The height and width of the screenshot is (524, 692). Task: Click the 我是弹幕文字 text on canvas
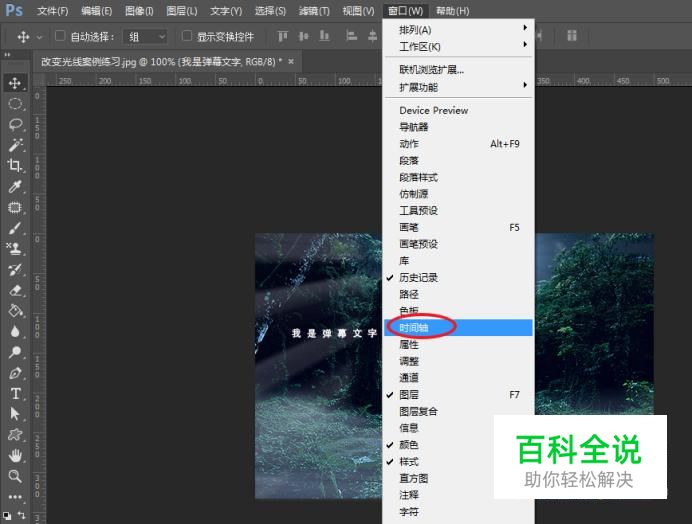[334, 333]
